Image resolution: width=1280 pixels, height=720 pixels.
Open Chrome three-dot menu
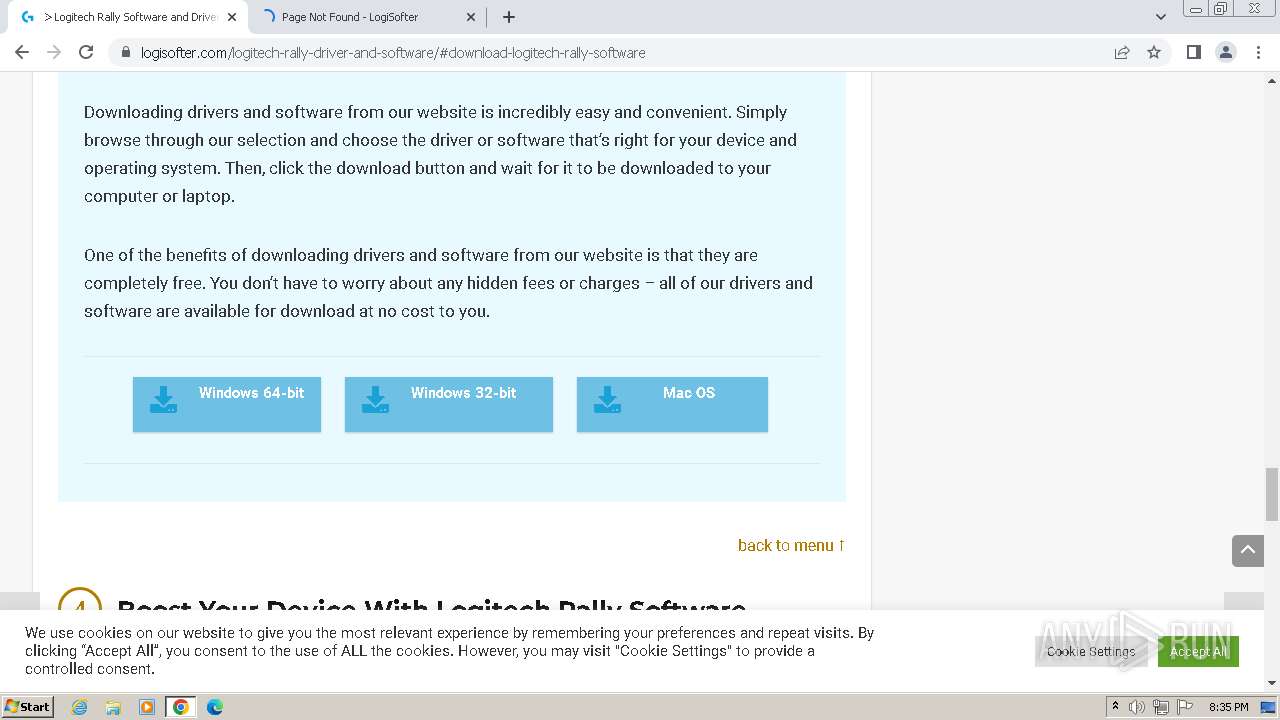(1258, 52)
